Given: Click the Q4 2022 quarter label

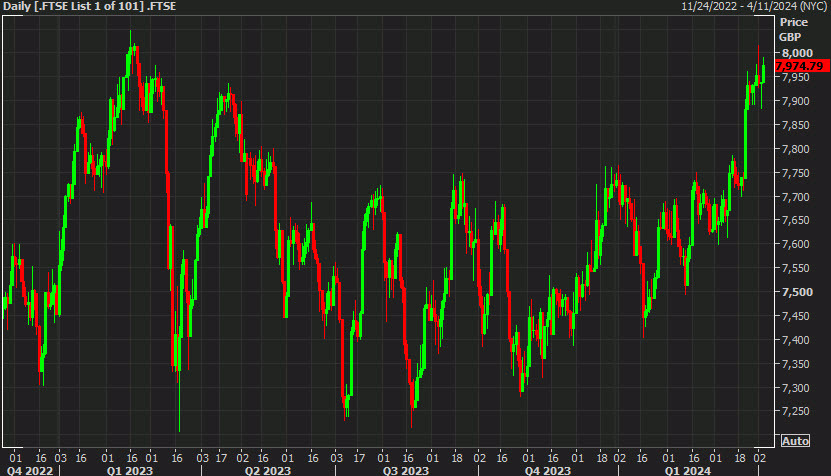Looking at the screenshot, I should pyautogui.click(x=30, y=470).
